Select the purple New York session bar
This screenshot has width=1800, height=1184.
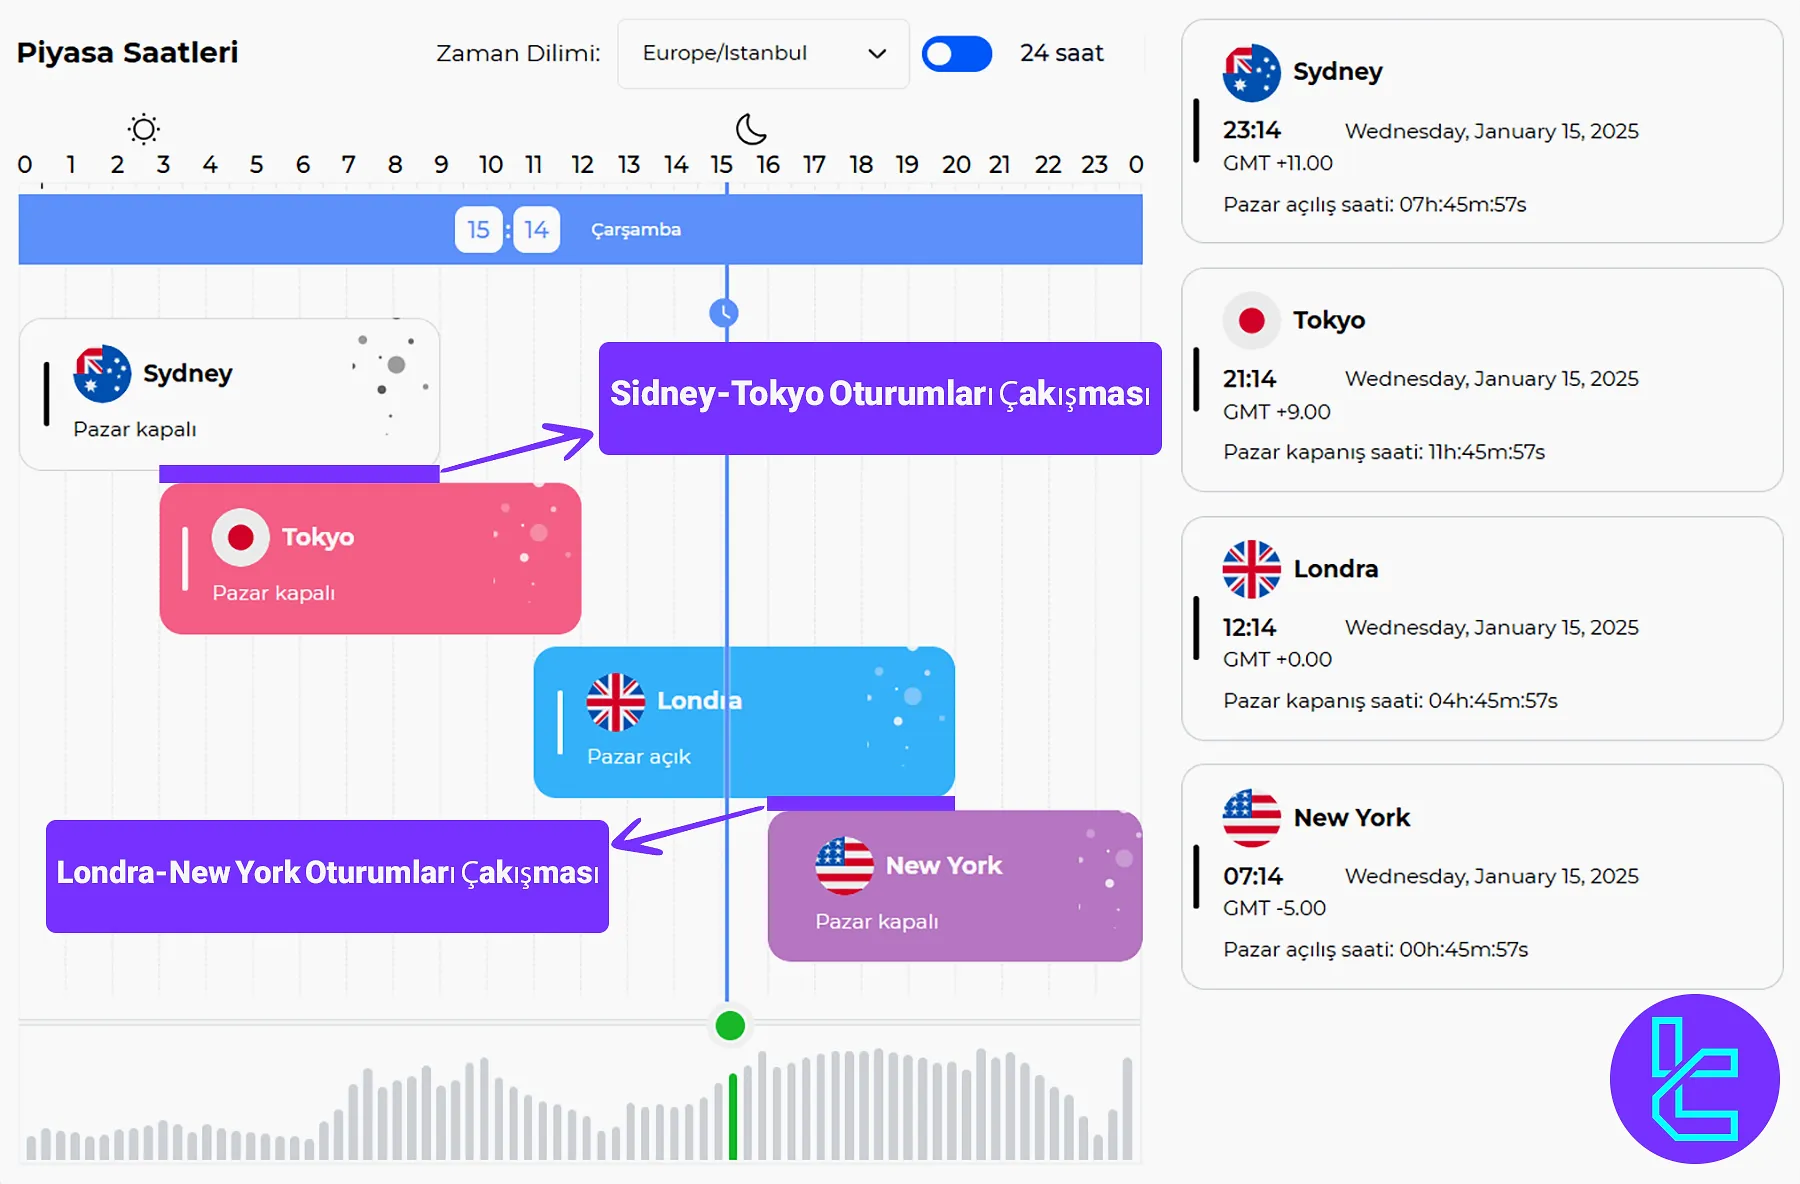[x=955, y=886]
